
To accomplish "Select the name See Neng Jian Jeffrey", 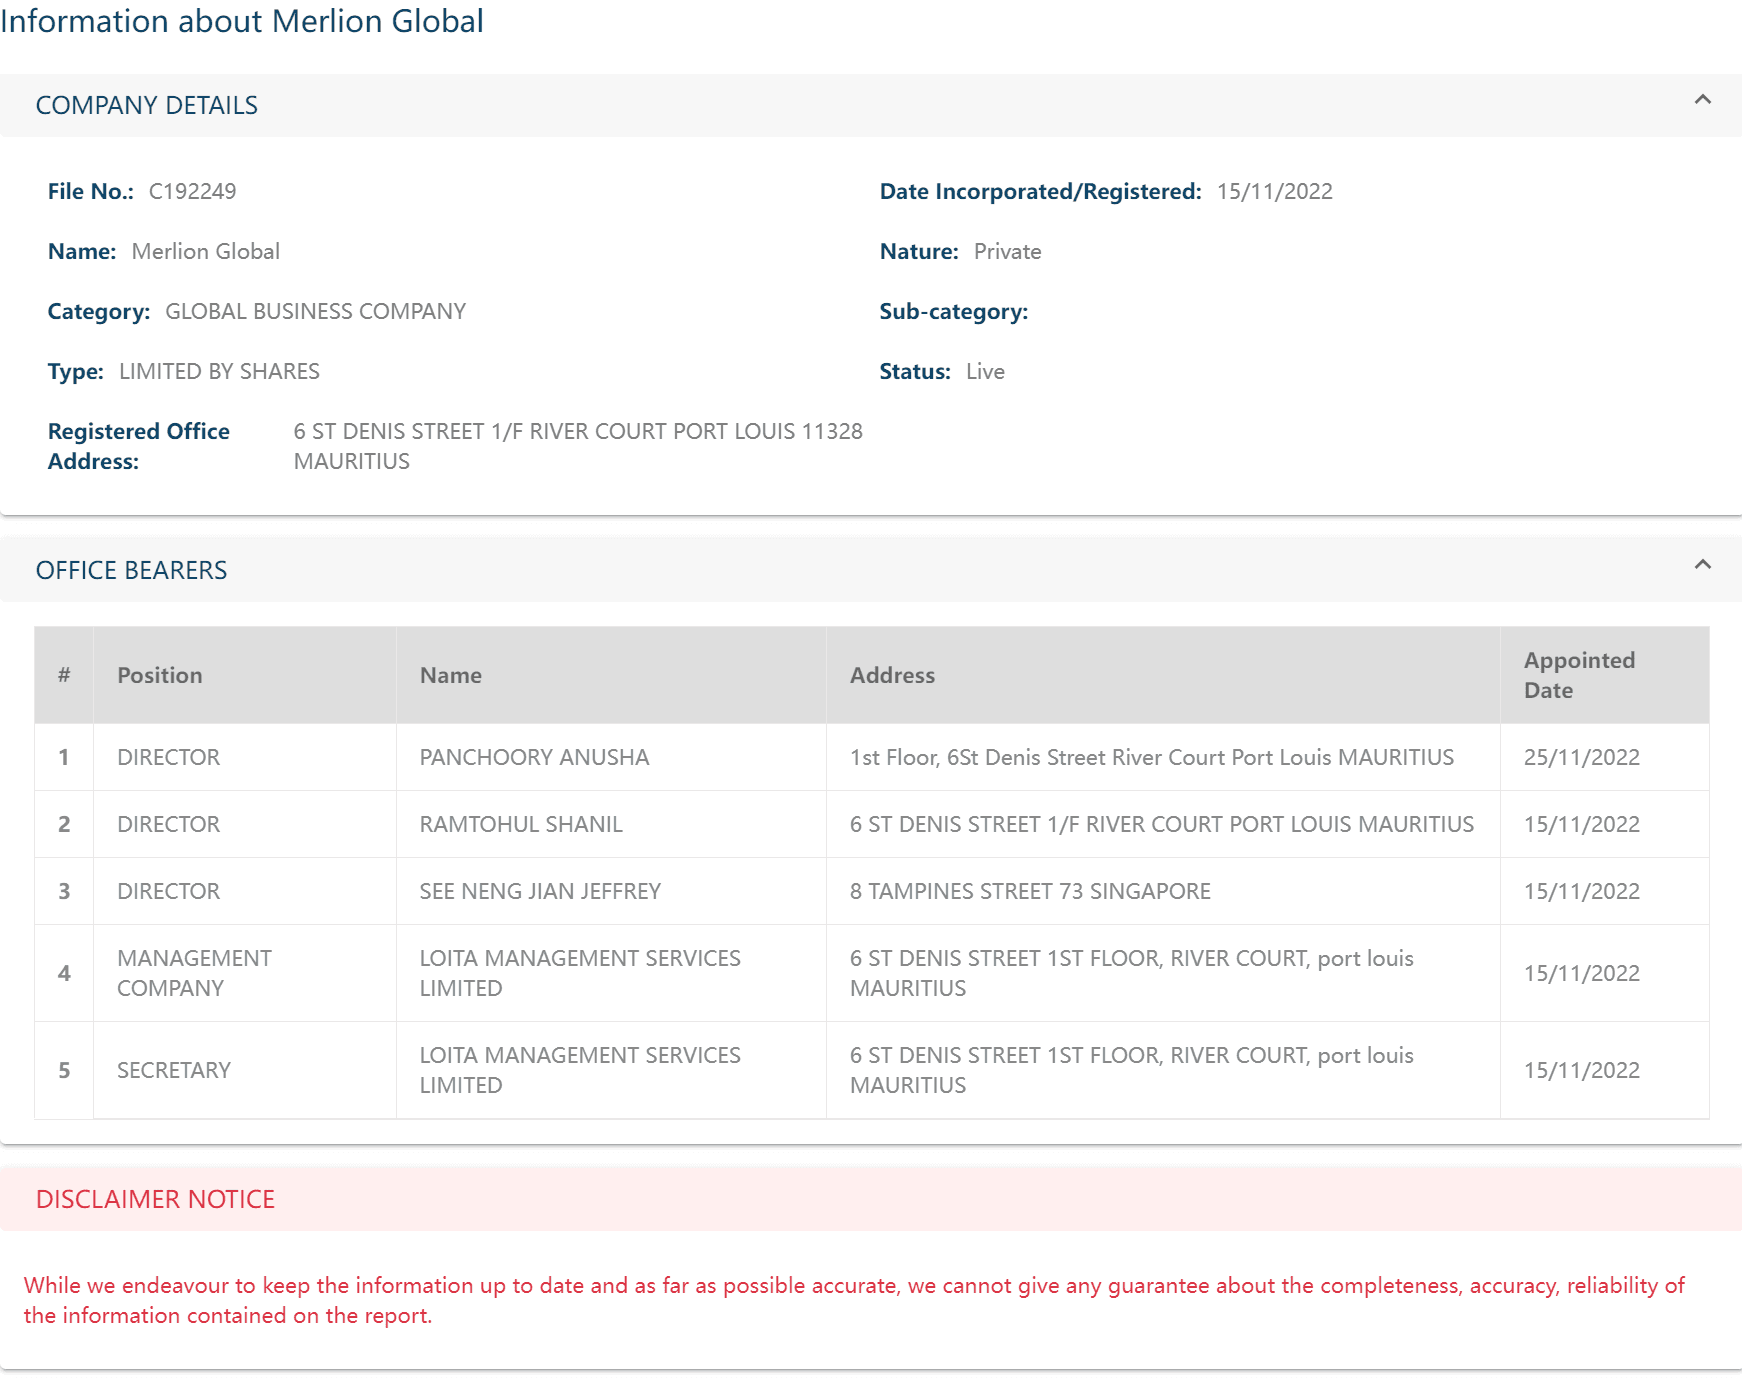I will pyautogui.click(x=540, y=891).
